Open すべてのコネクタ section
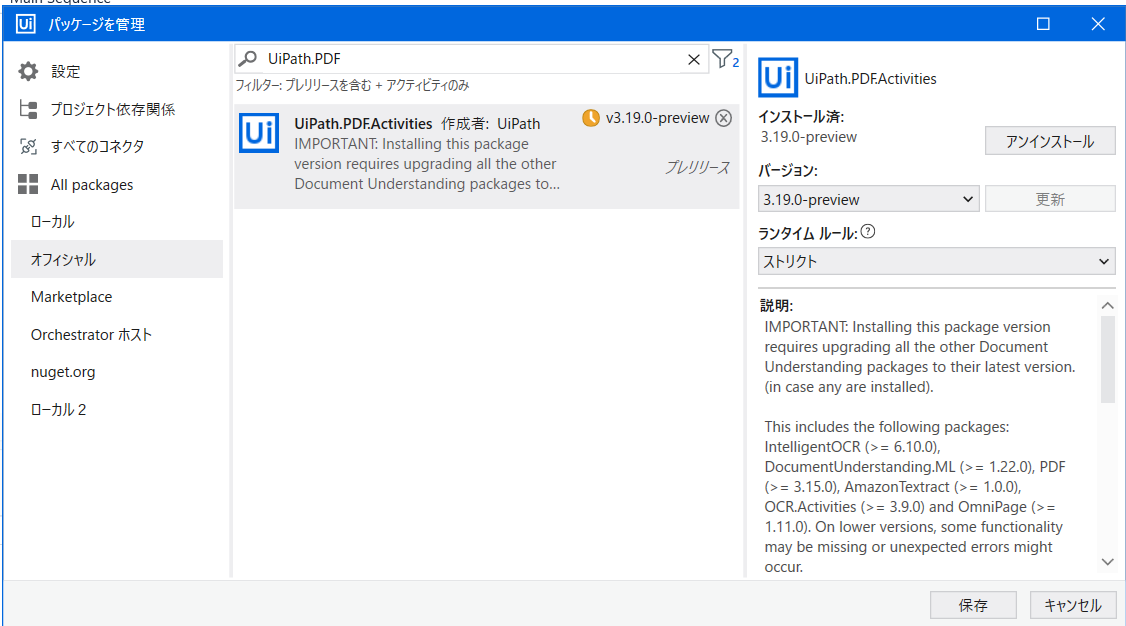This screenshot has height=626, width=1126. (x=97, y=146)
